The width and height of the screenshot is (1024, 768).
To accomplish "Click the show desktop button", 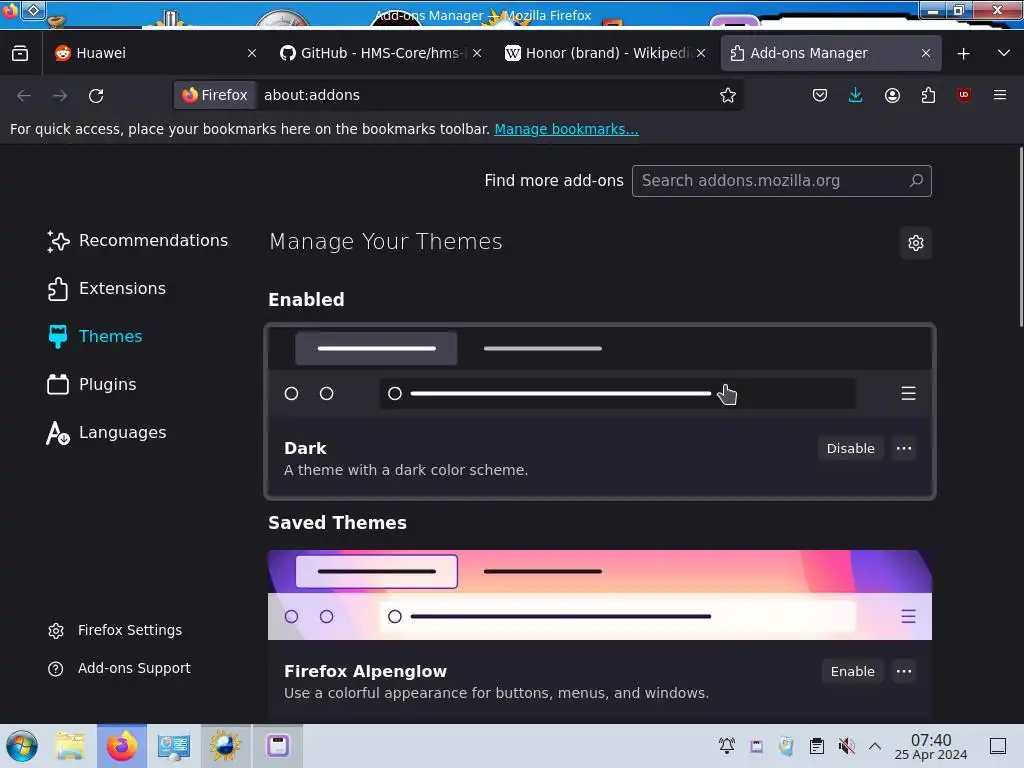I will (x=997, y=746).
